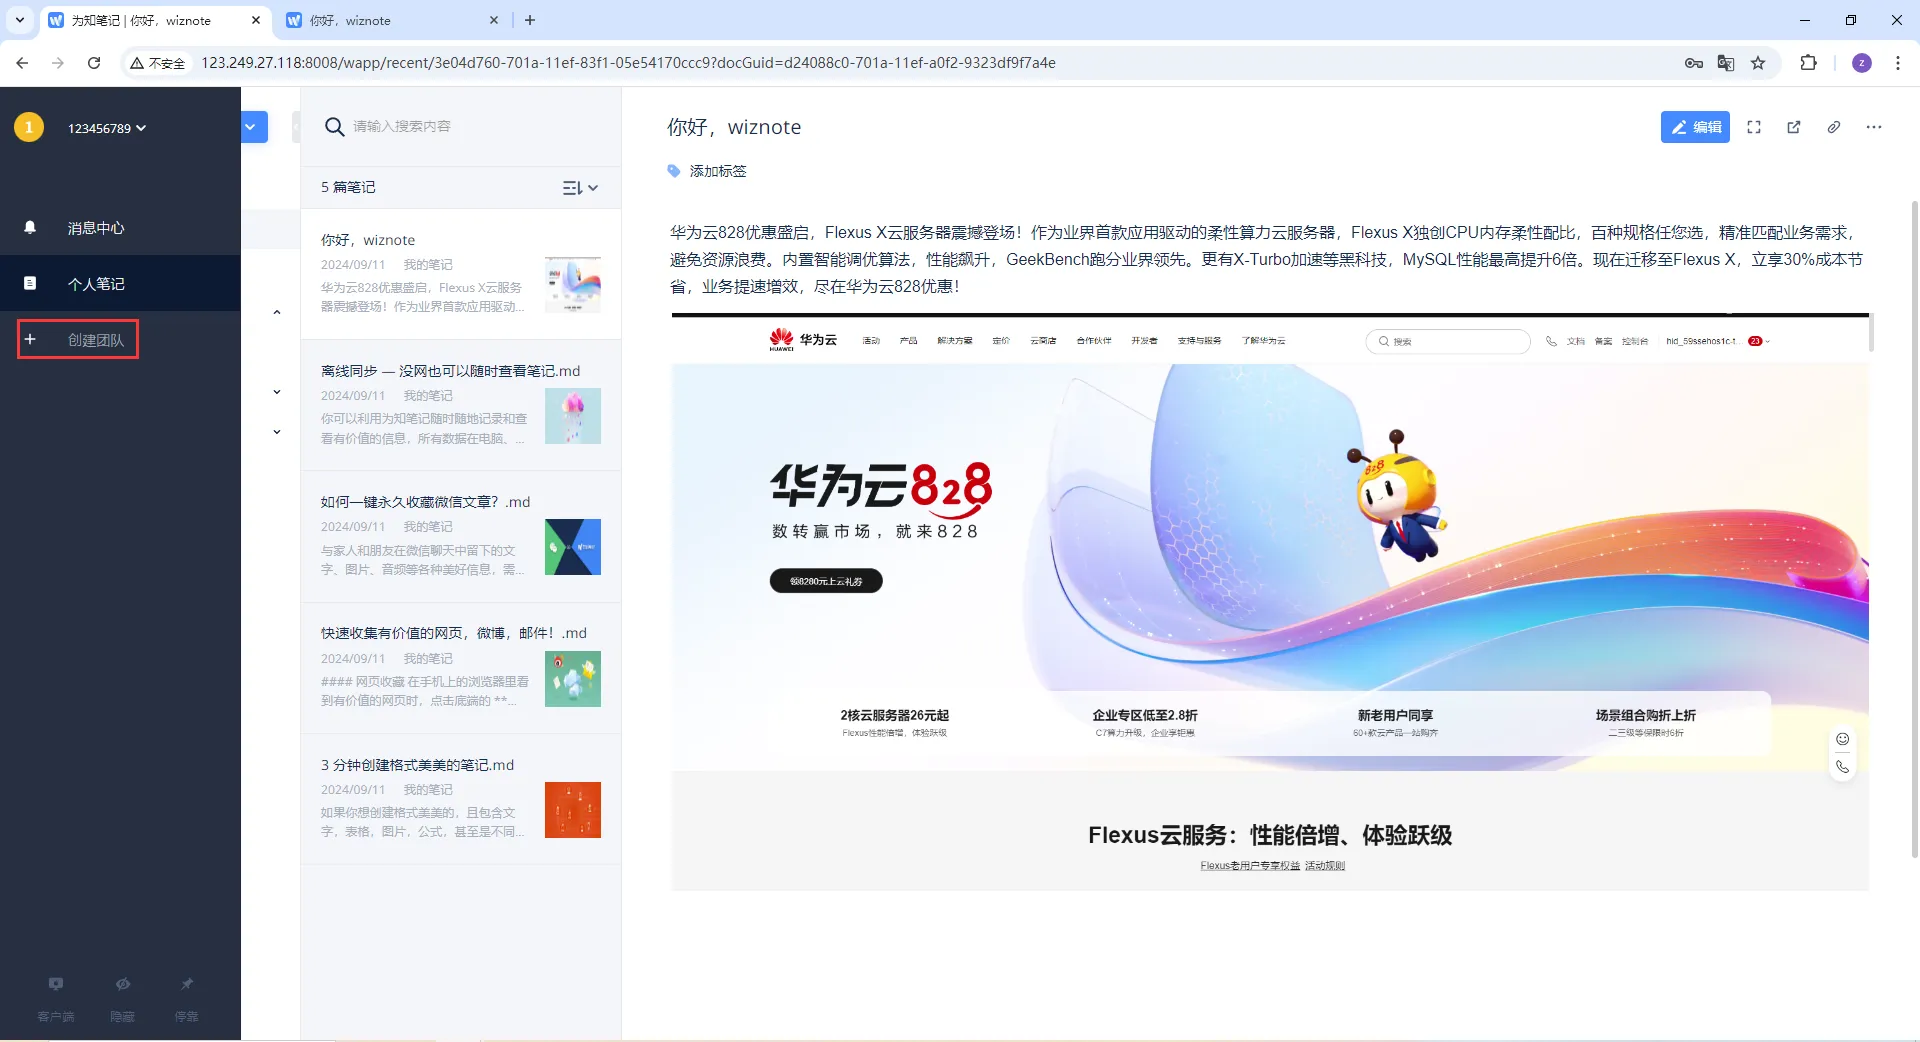Open 消息中心 message center

(120, 228)
